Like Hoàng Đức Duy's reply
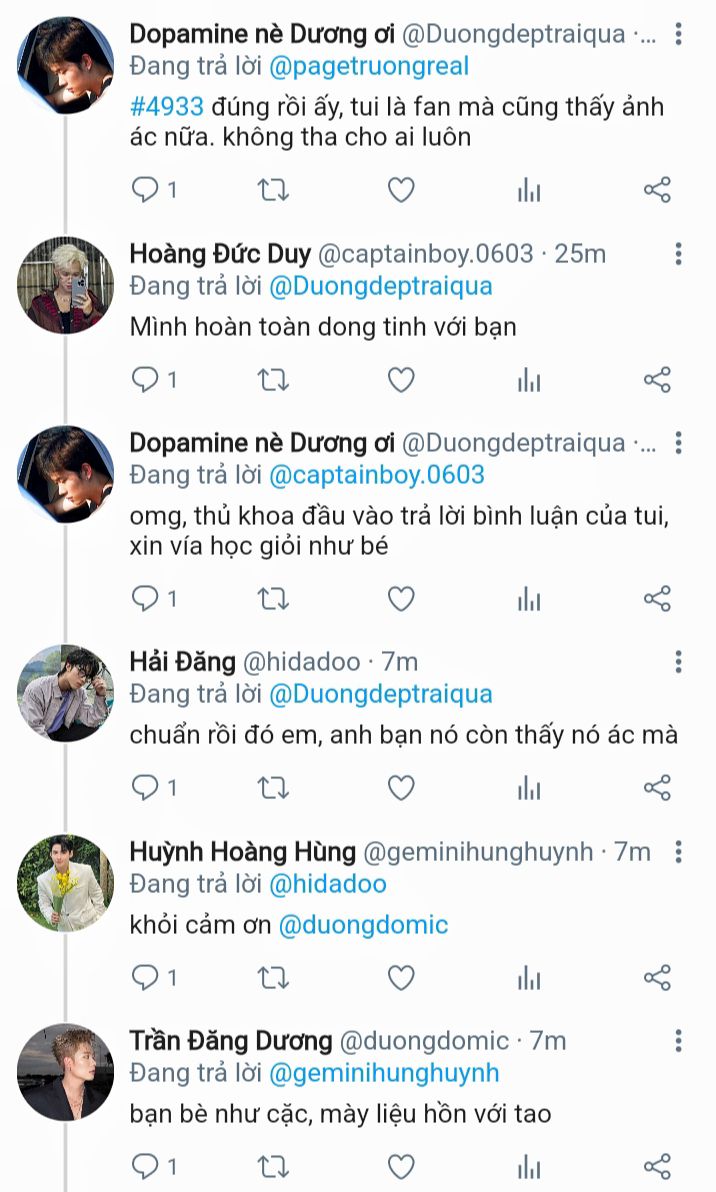This screenshot has height=1192, width=716. coord(401,380)
